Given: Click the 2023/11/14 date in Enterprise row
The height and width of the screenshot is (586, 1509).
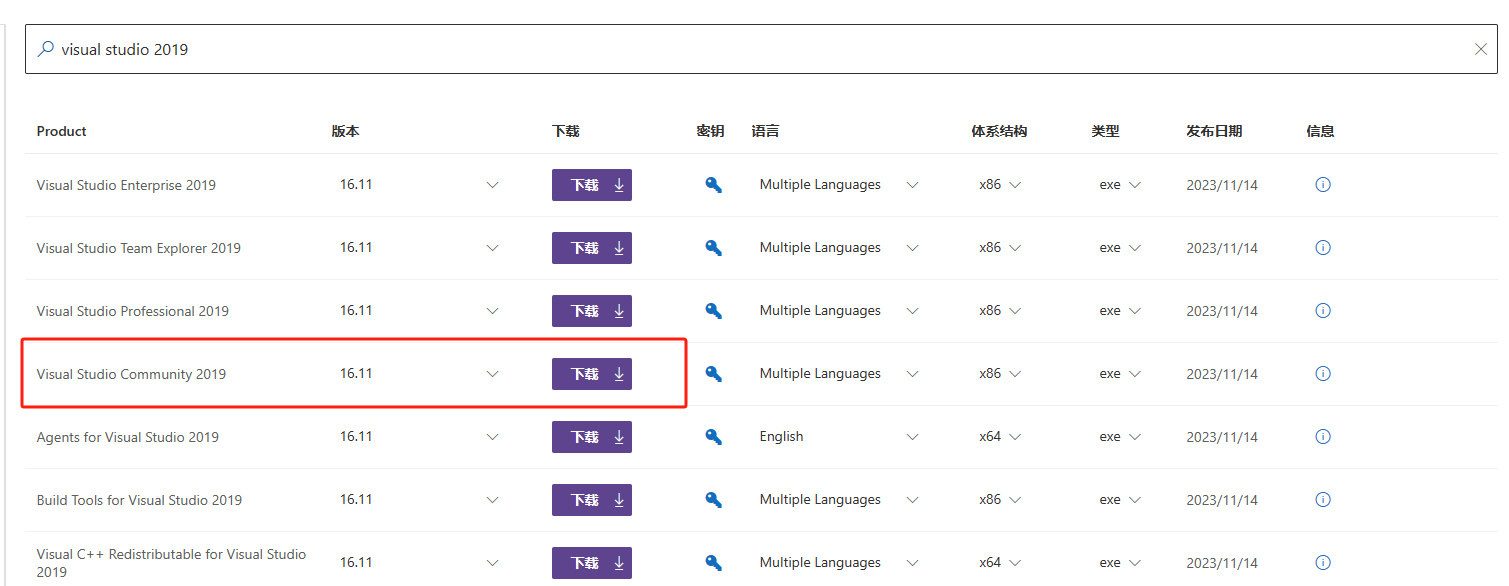Looking at the screenshot, I should tap(1222, 185).
